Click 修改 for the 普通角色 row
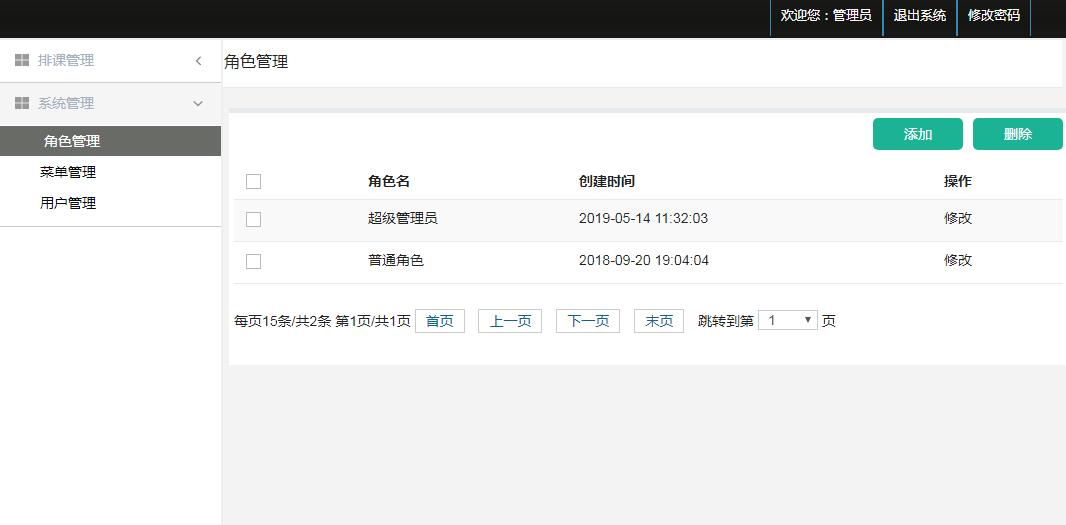 [958, 260]
